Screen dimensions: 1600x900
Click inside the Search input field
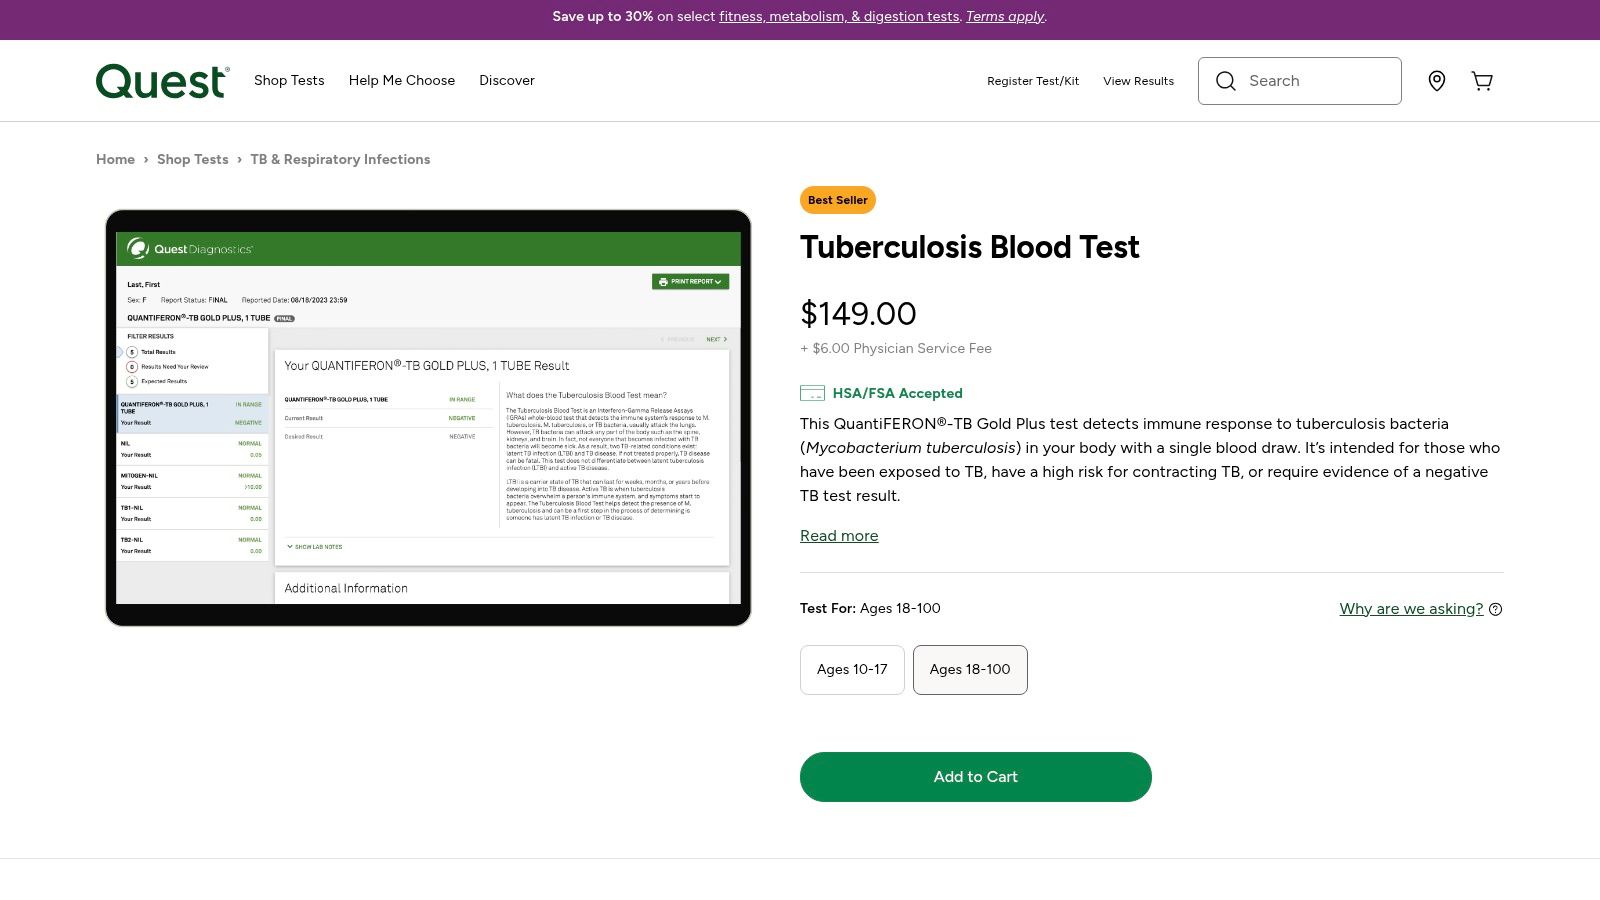(x=1310, y=81)
